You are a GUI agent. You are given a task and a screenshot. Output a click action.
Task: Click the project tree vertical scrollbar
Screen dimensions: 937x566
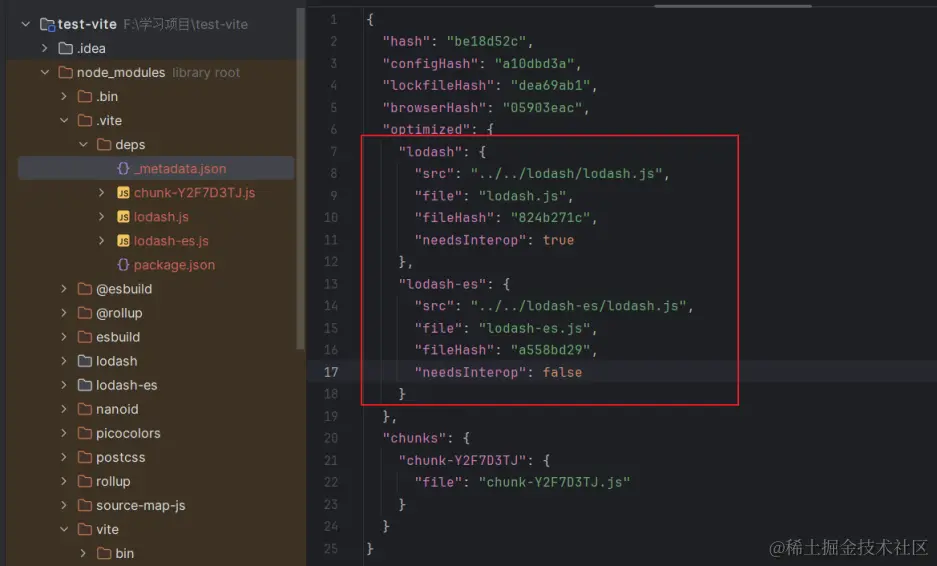click(301, 179)
